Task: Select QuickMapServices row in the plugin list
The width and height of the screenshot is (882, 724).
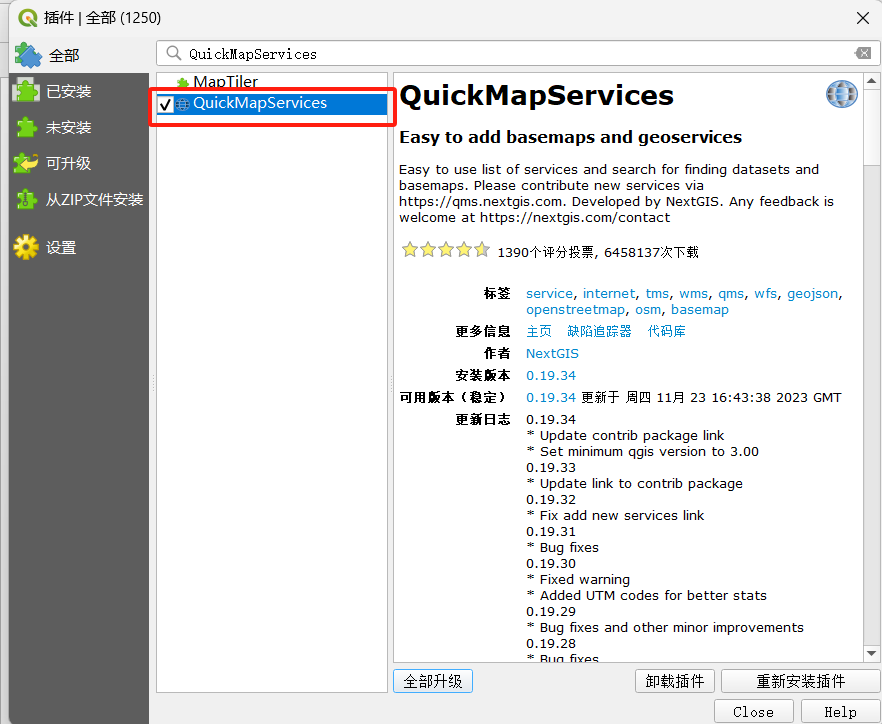Action: point(272,104)
